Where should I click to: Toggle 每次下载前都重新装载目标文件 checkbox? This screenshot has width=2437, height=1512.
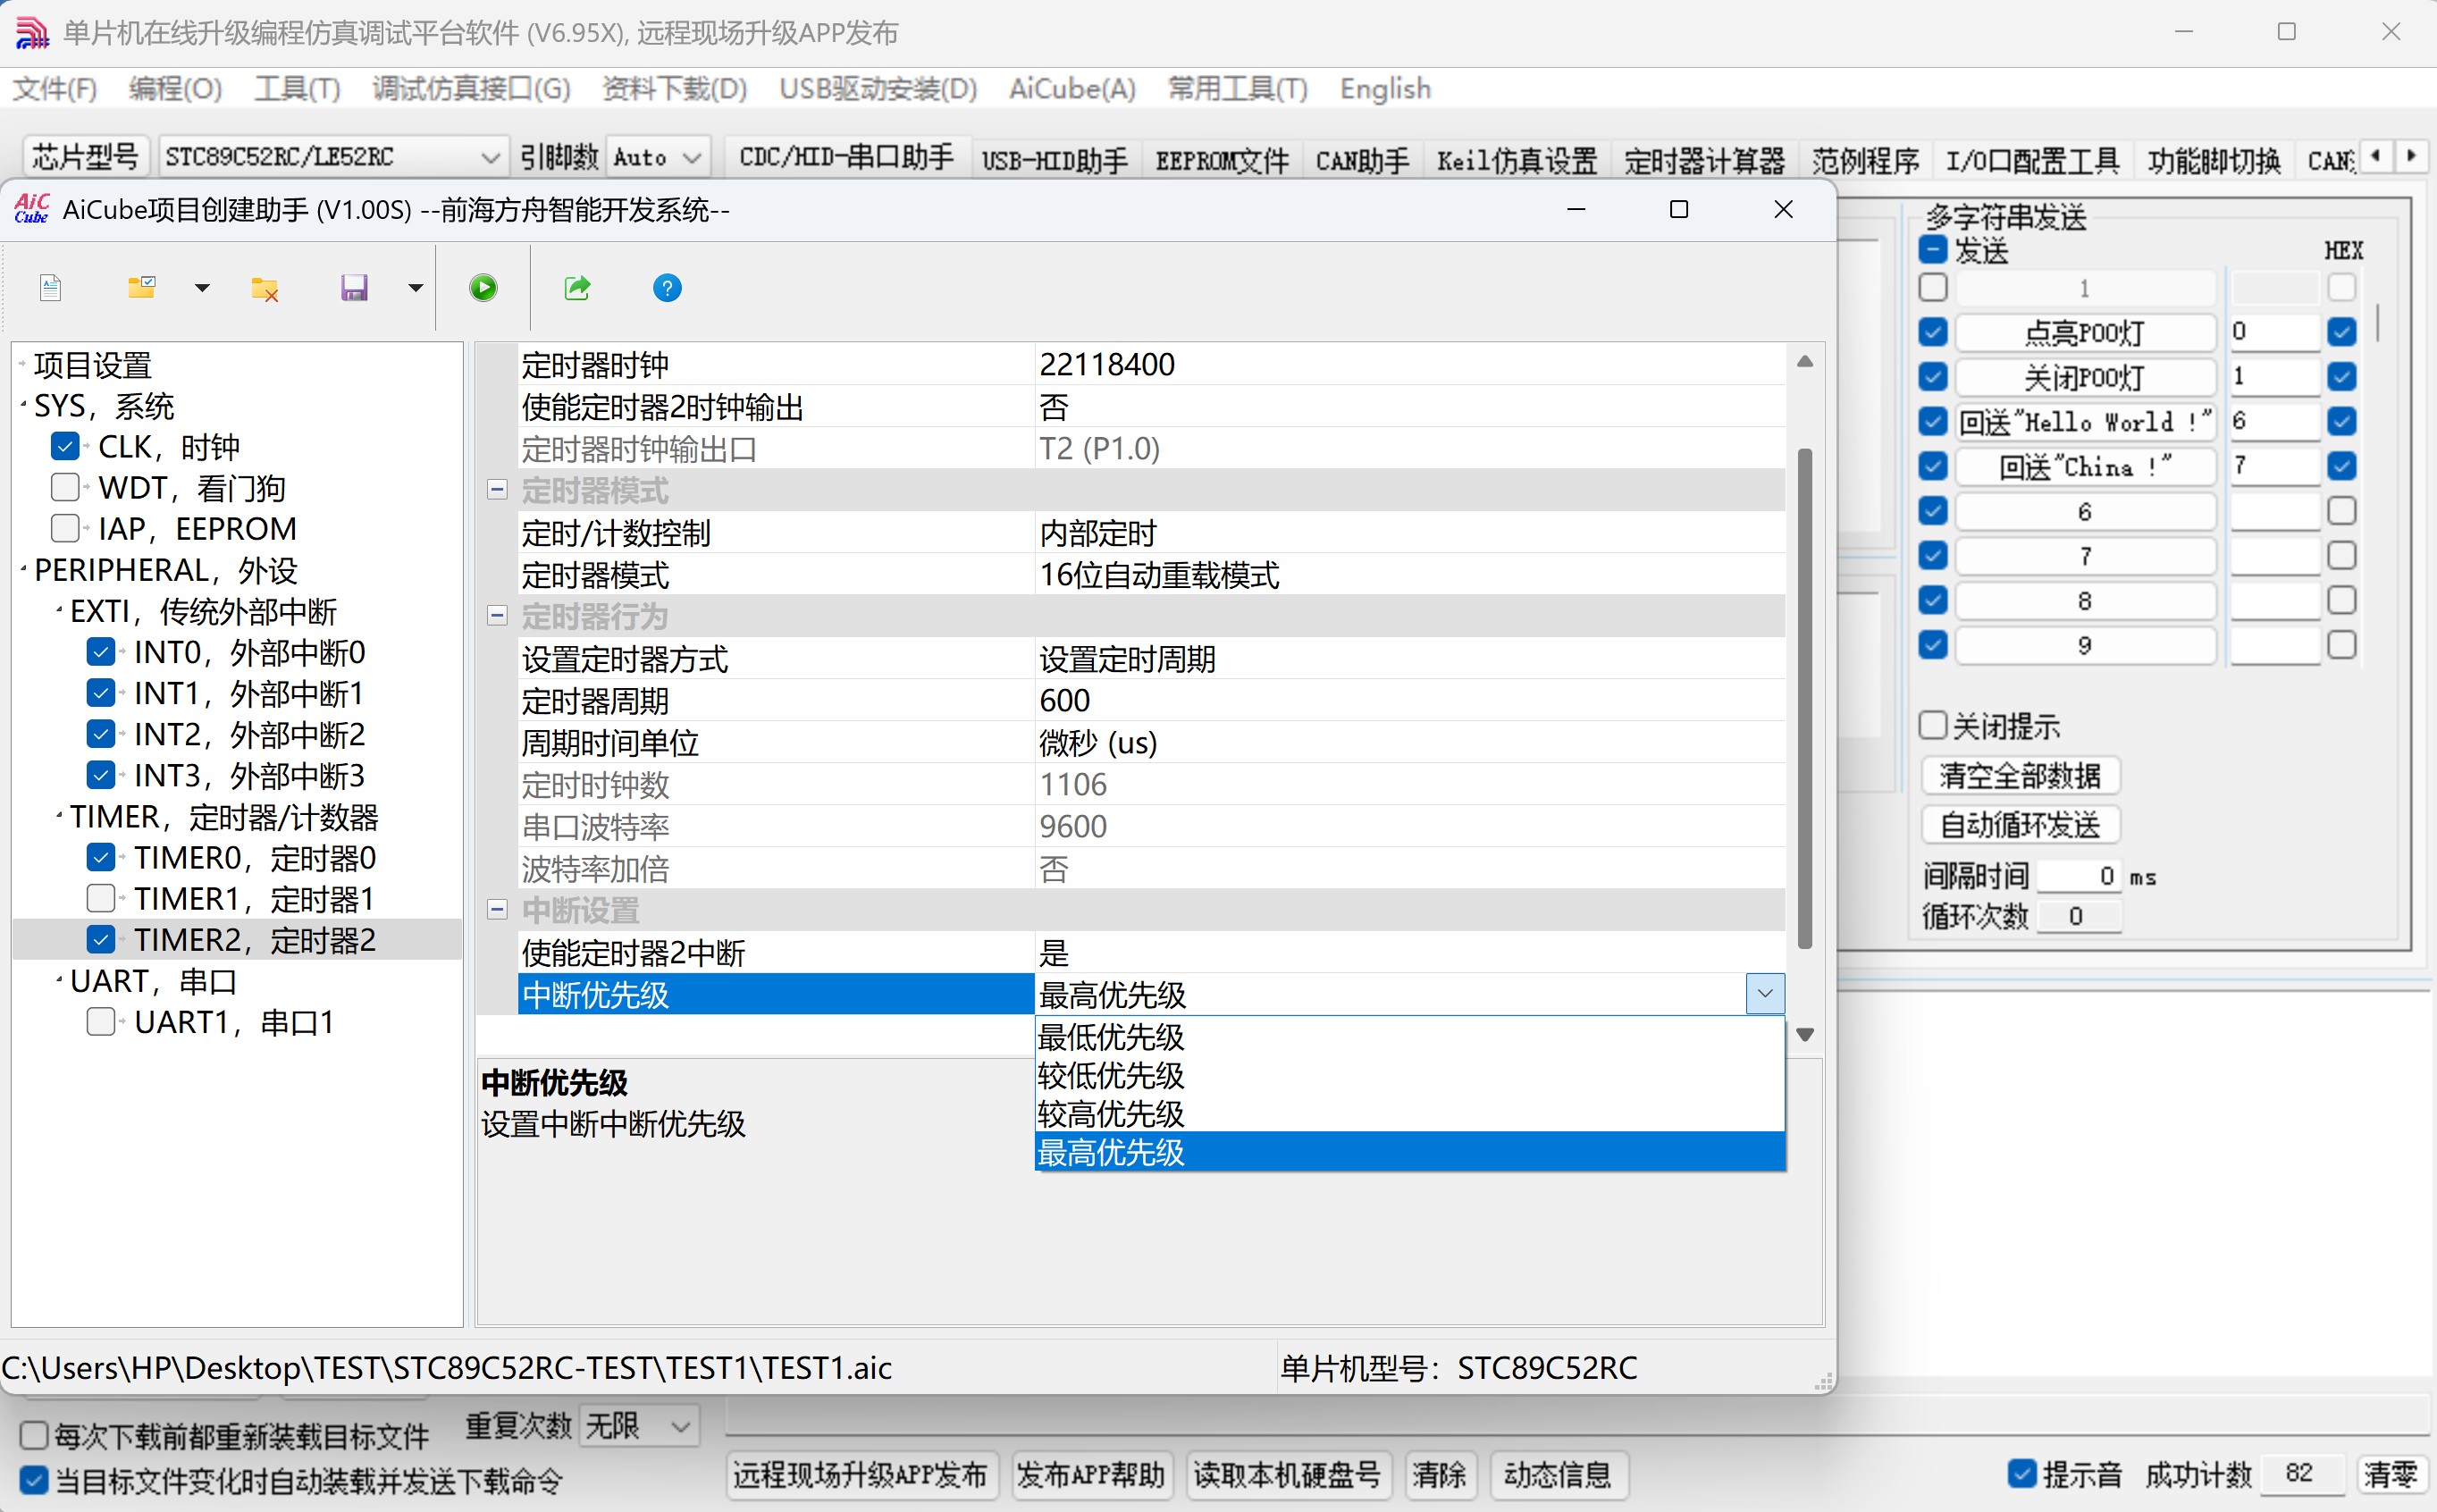point(33,1435)
